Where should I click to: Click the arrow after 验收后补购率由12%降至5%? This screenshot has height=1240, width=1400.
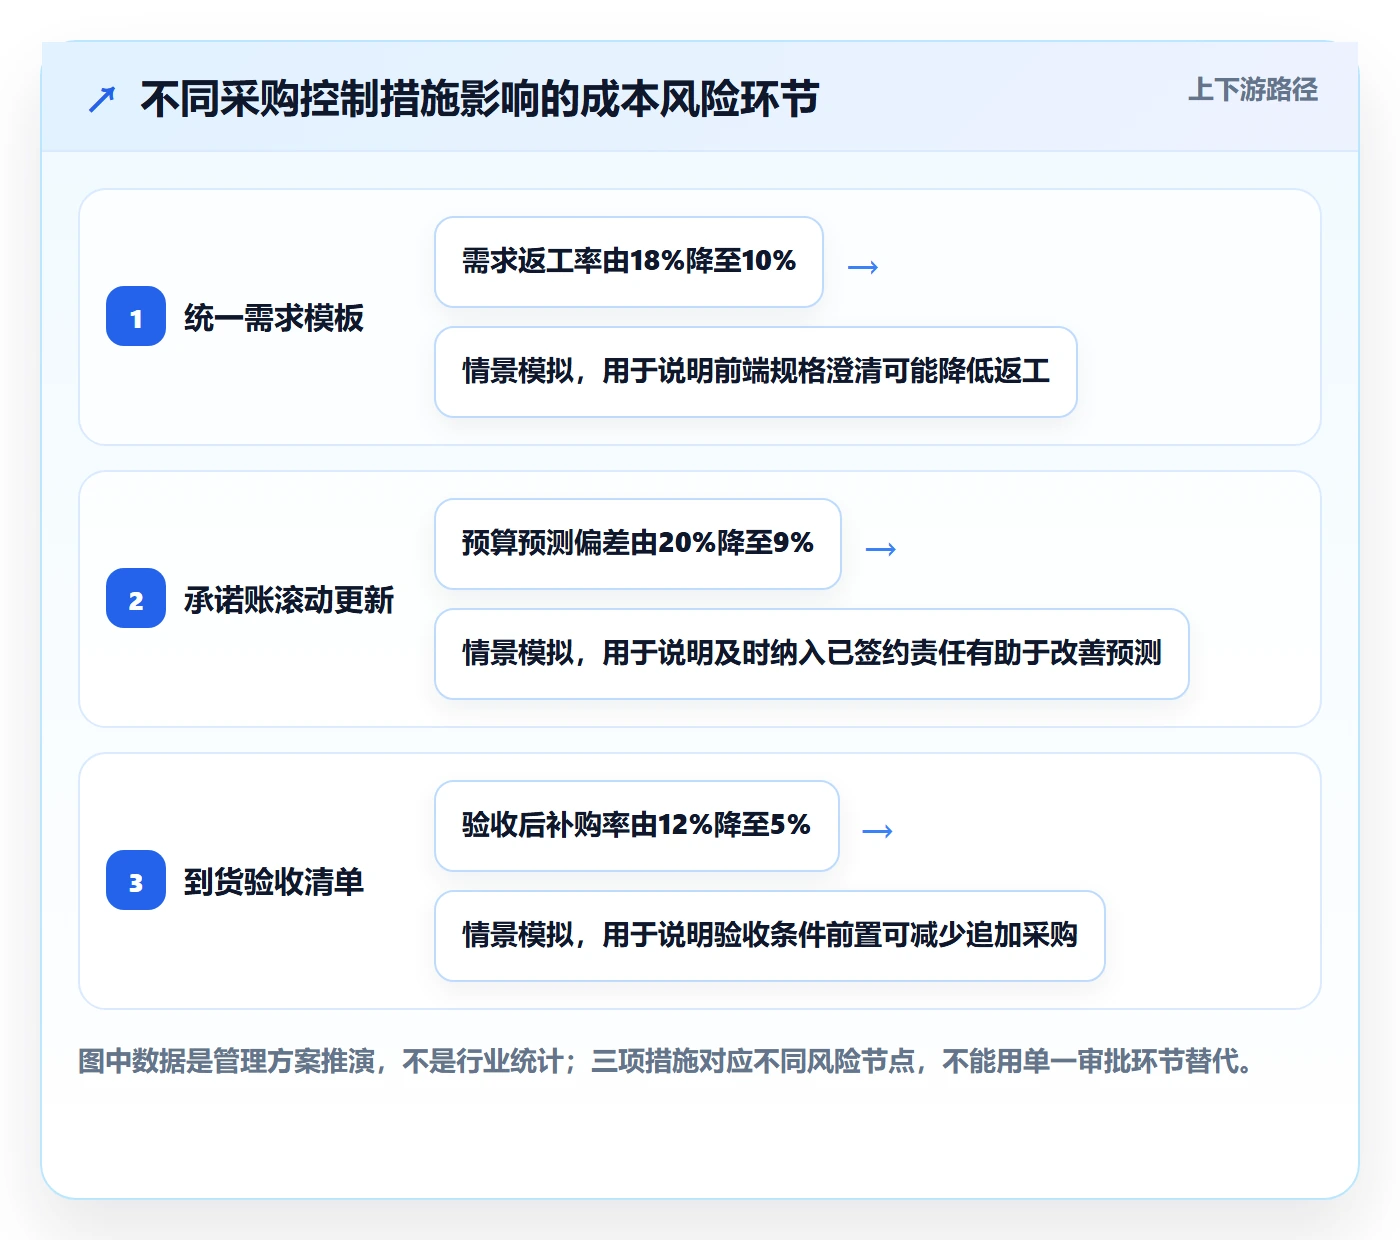[878, 831]
